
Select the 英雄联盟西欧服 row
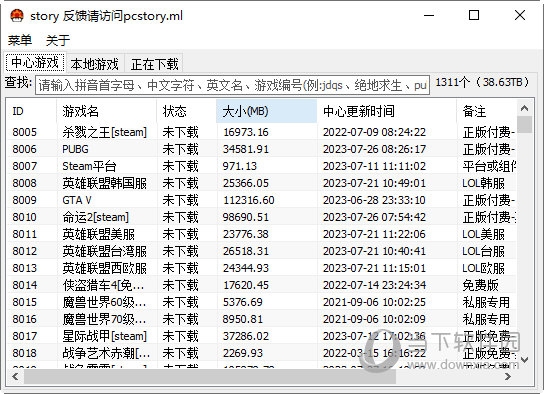tap(262, 268)
